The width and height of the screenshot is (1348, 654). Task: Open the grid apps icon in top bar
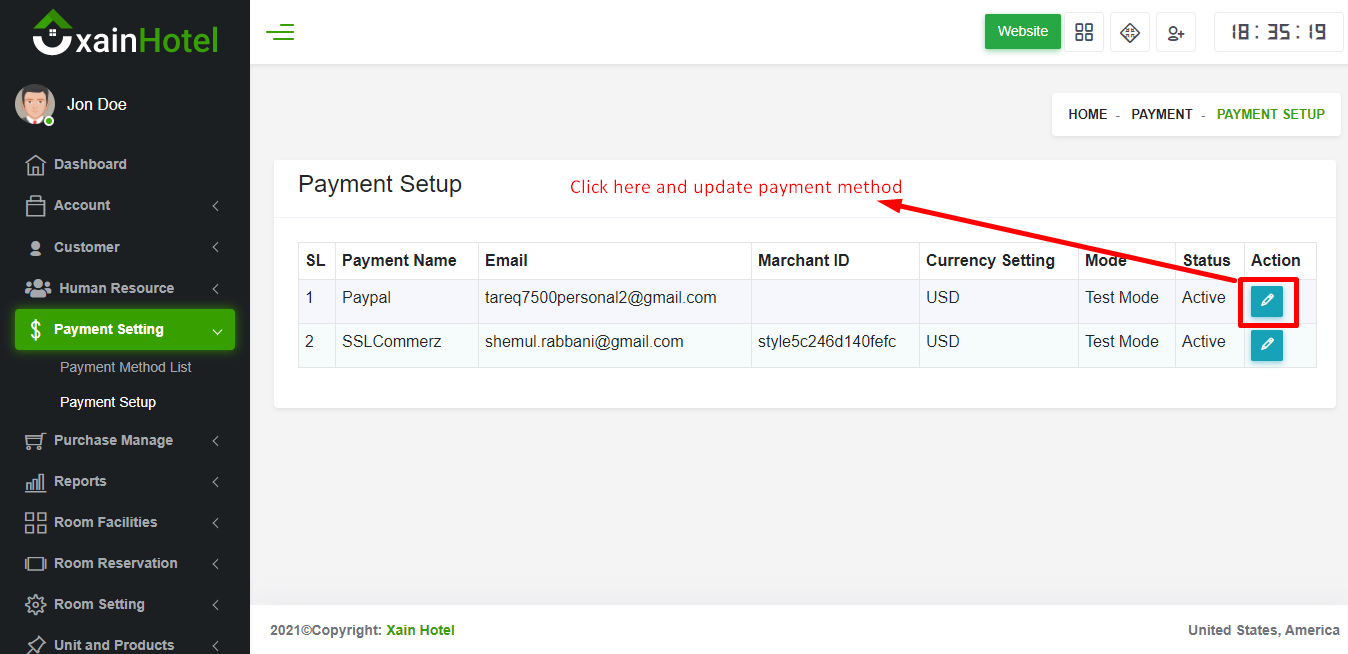[1084, 32]
